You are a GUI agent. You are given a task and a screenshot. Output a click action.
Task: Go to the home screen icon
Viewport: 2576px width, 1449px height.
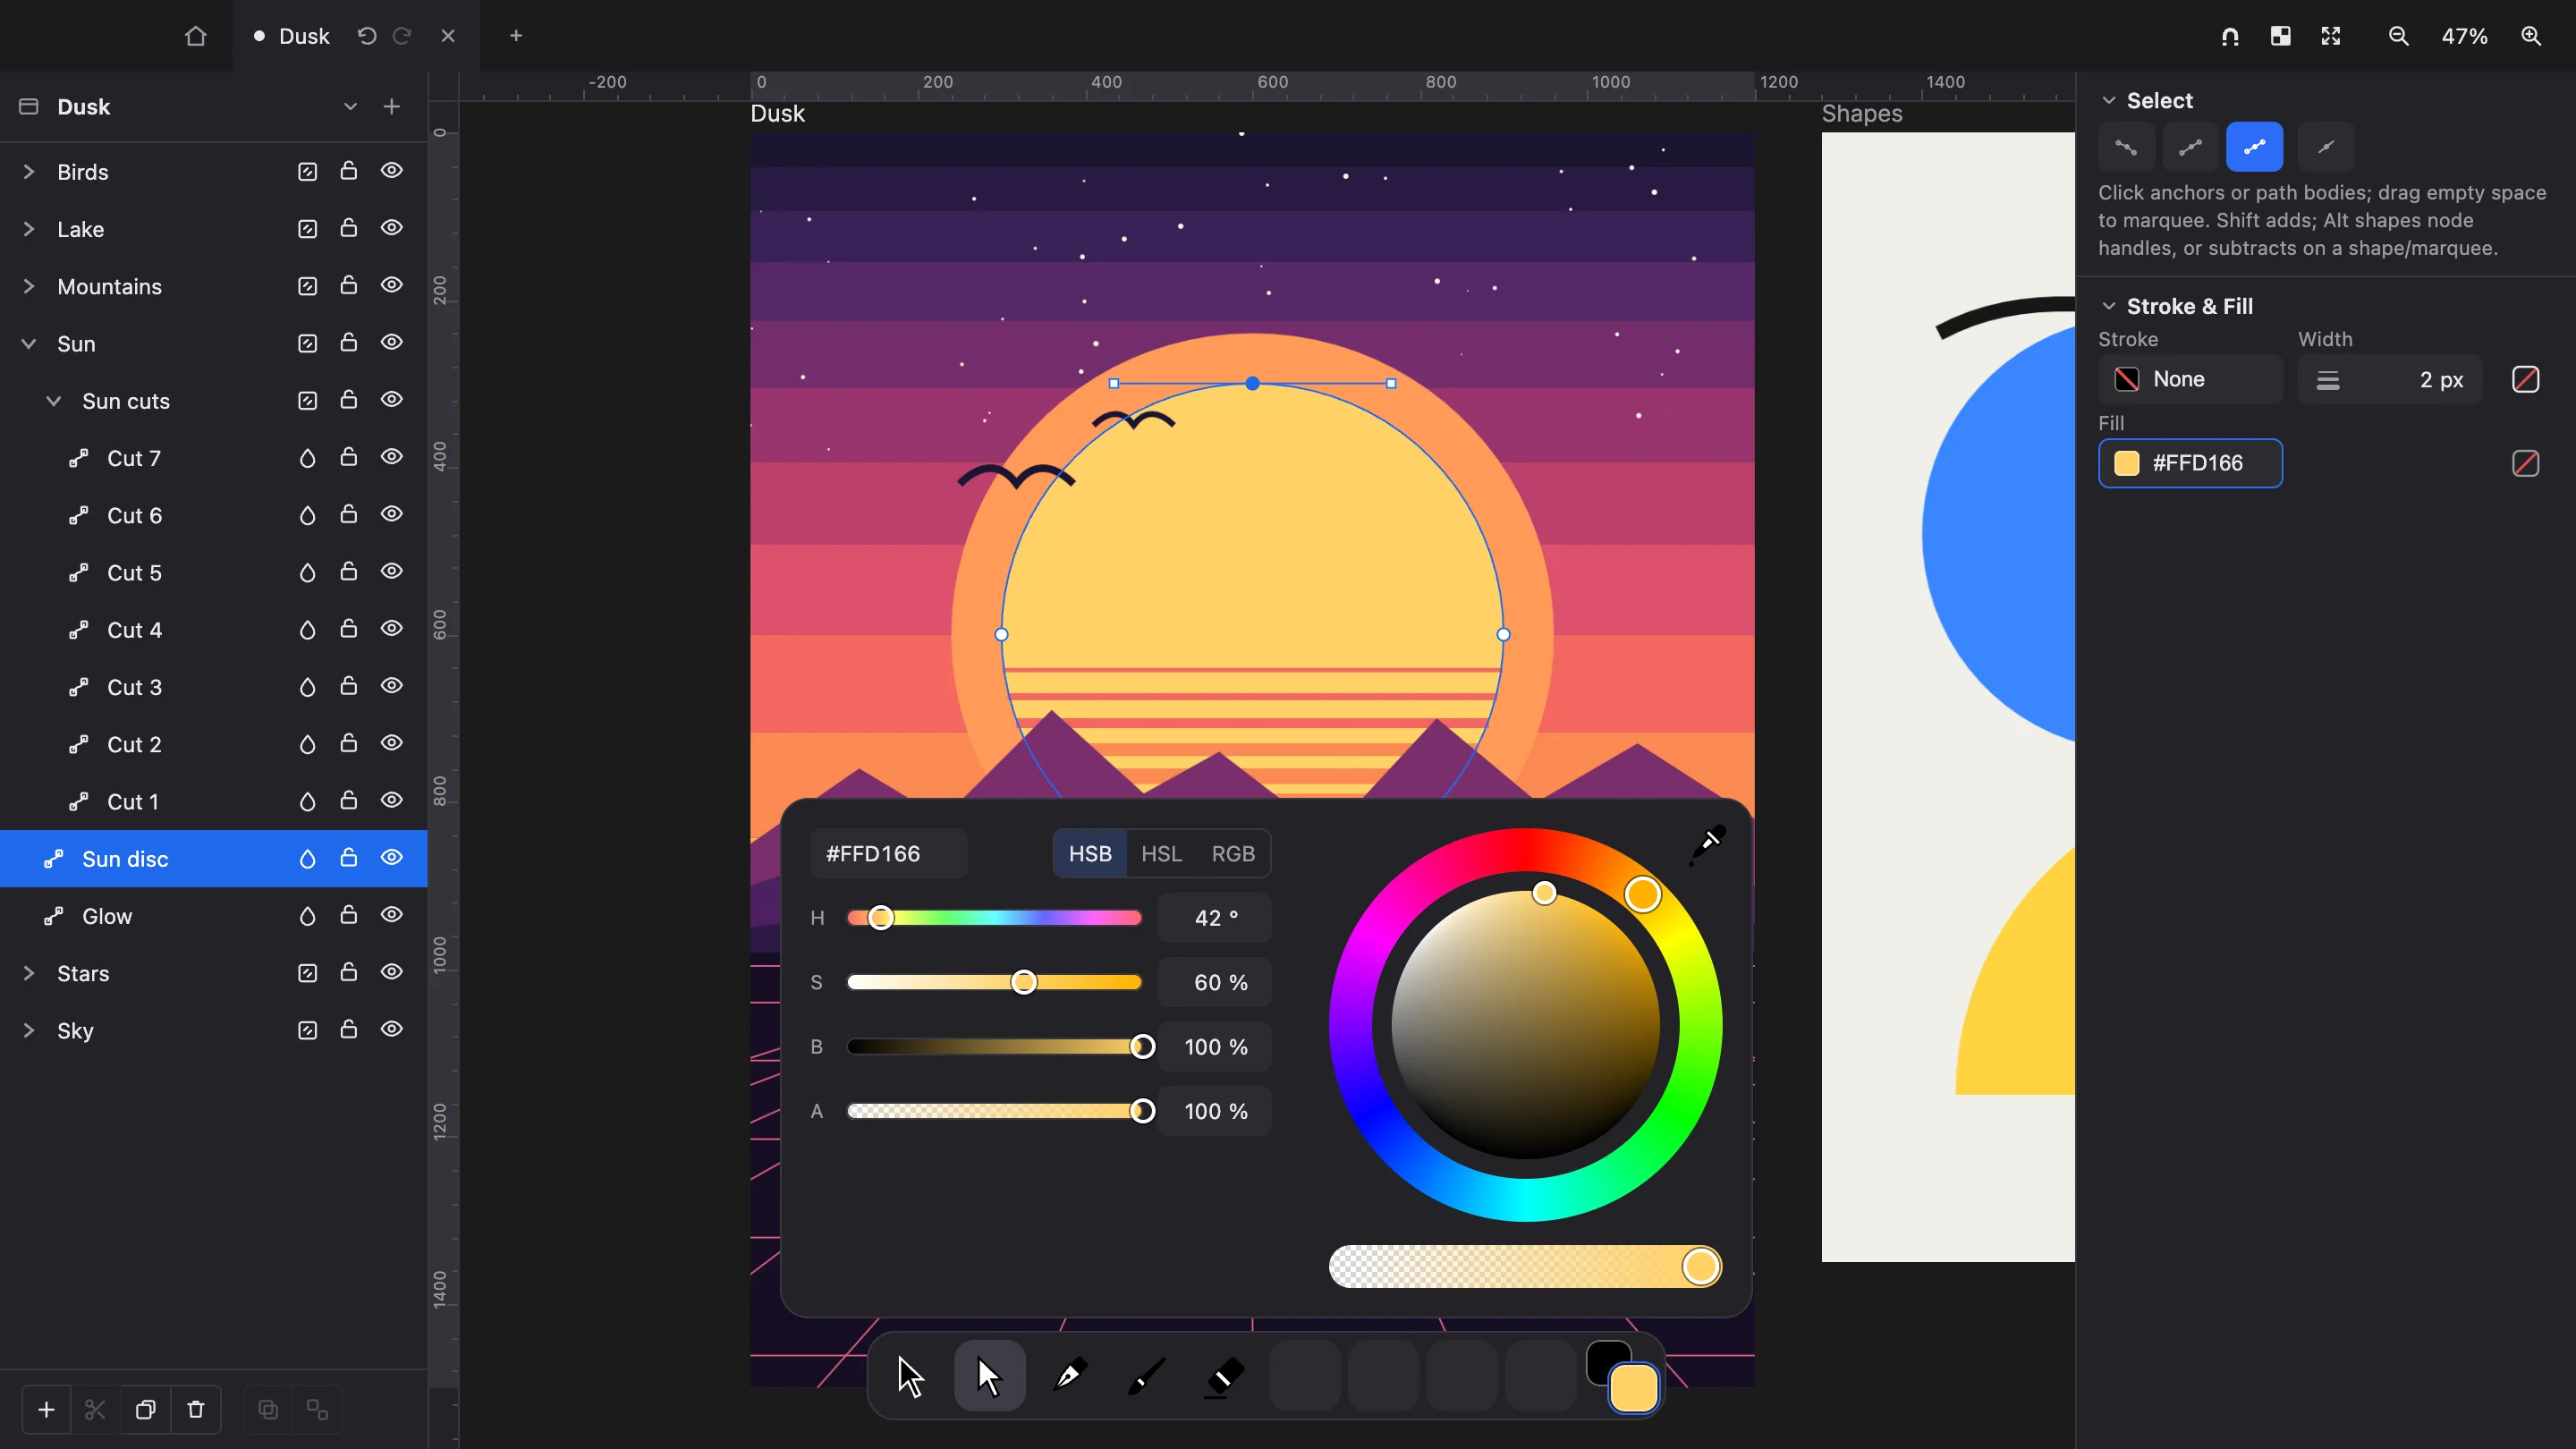(195, 36)
